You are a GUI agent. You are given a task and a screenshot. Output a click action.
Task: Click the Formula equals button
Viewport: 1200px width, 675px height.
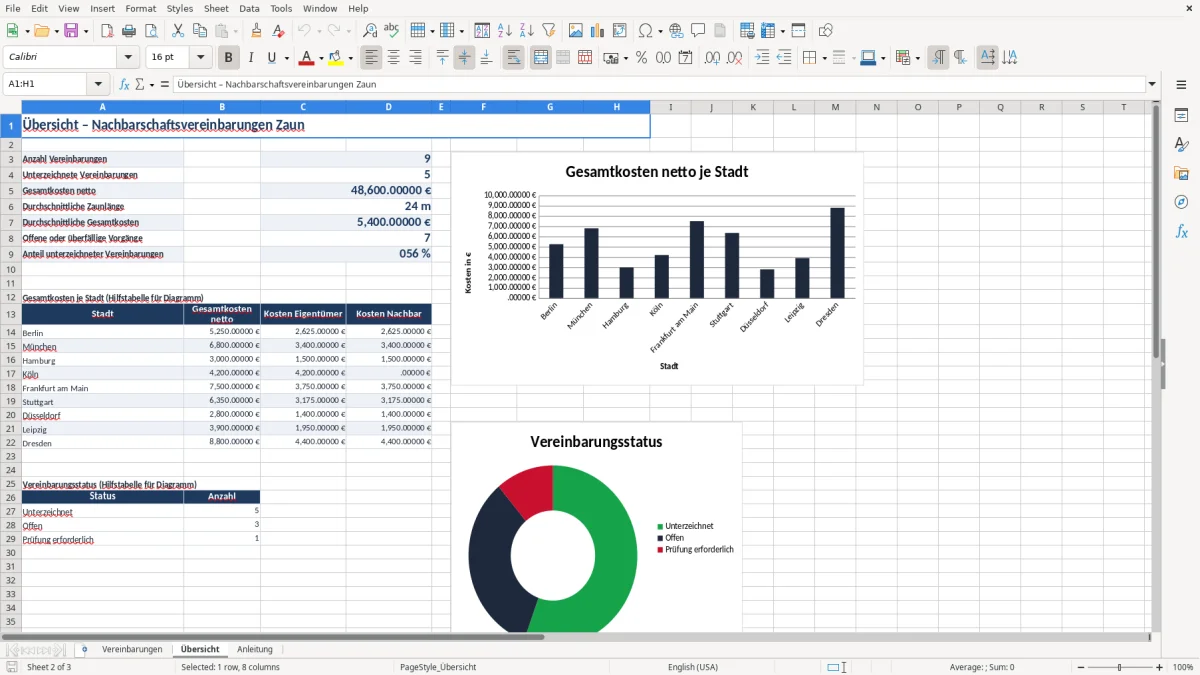point(165,84)
